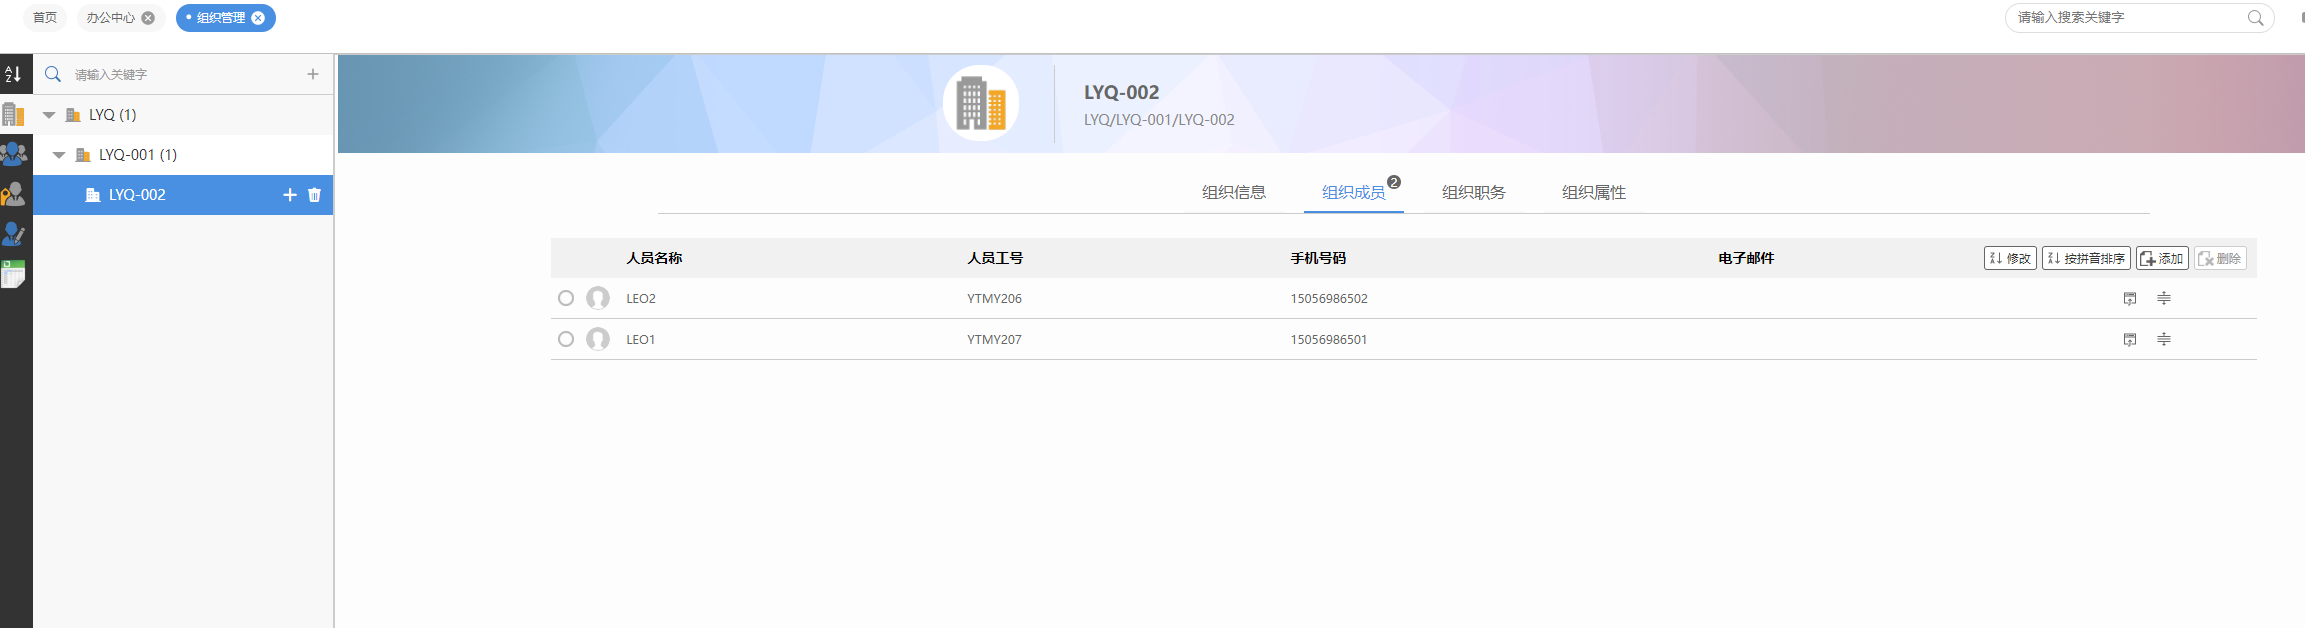Click the plus icon beside tree search box
The width and height of the screenshot is (2305, 628).
click(313, 74)
